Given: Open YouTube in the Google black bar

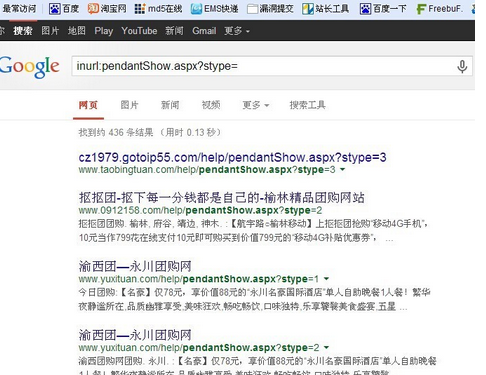Looking at the screenshot, I should coord(139,31).
